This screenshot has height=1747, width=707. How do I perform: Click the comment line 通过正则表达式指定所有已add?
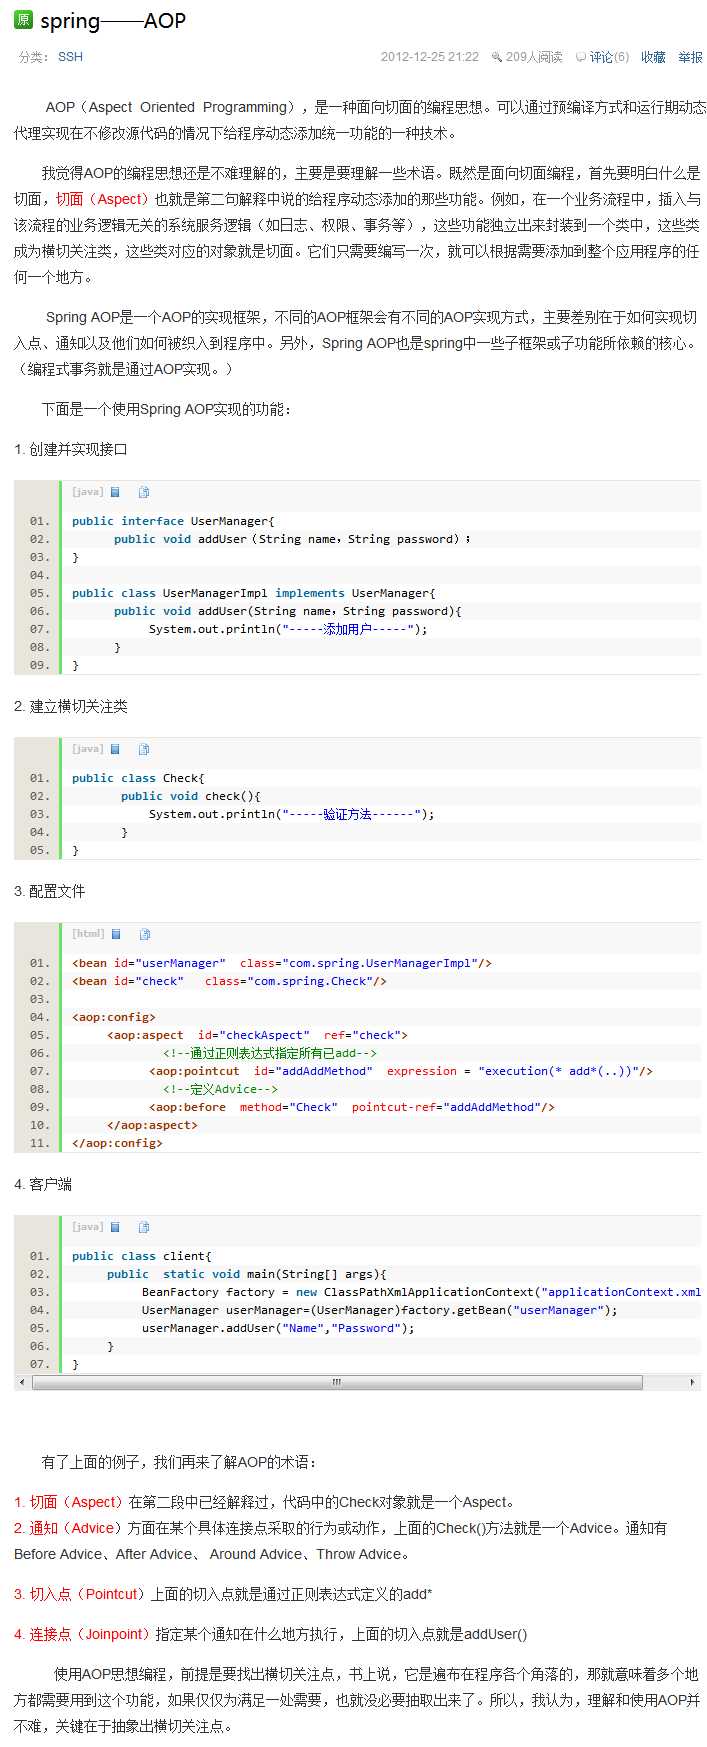coord(270,1053)
